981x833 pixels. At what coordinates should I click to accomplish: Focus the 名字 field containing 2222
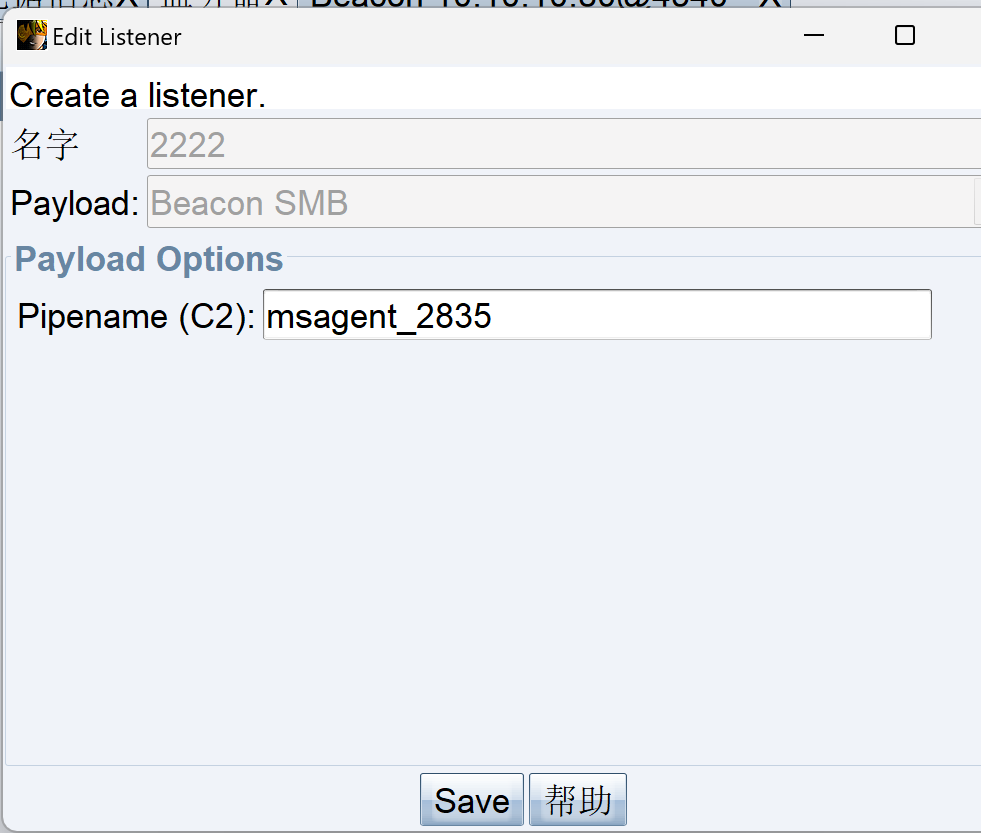coord(563,144)
